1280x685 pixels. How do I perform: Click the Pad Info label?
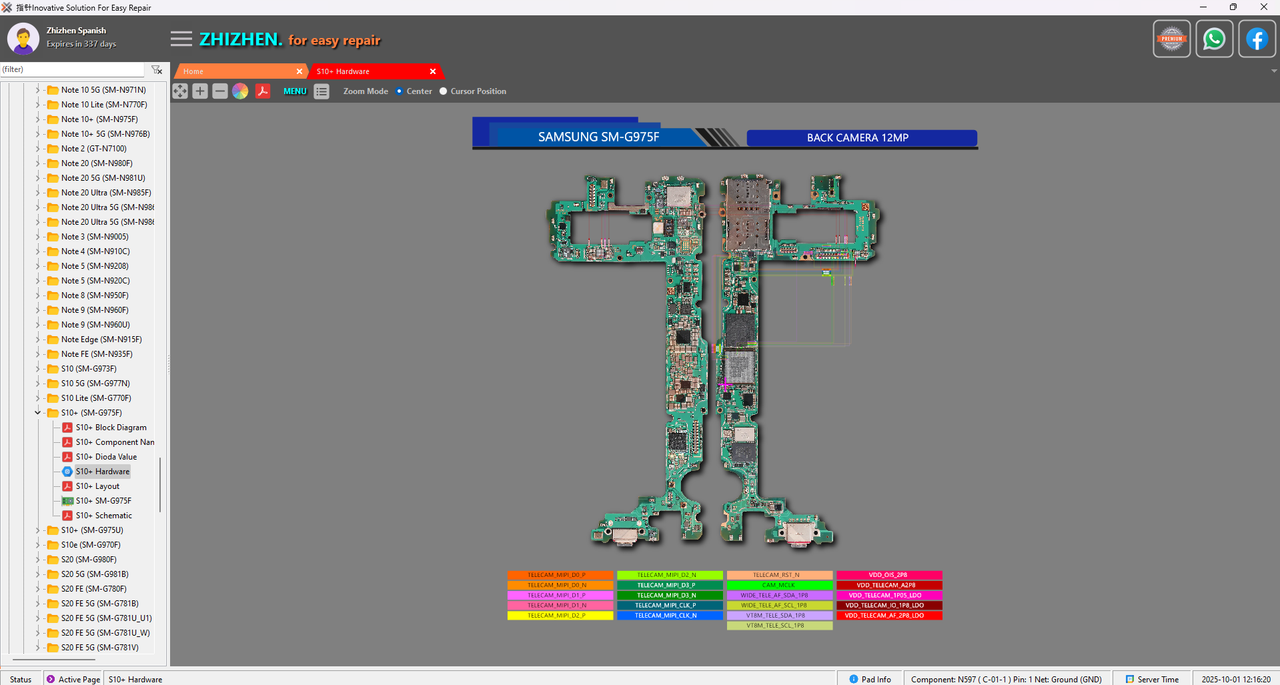(x=876, y=679)
